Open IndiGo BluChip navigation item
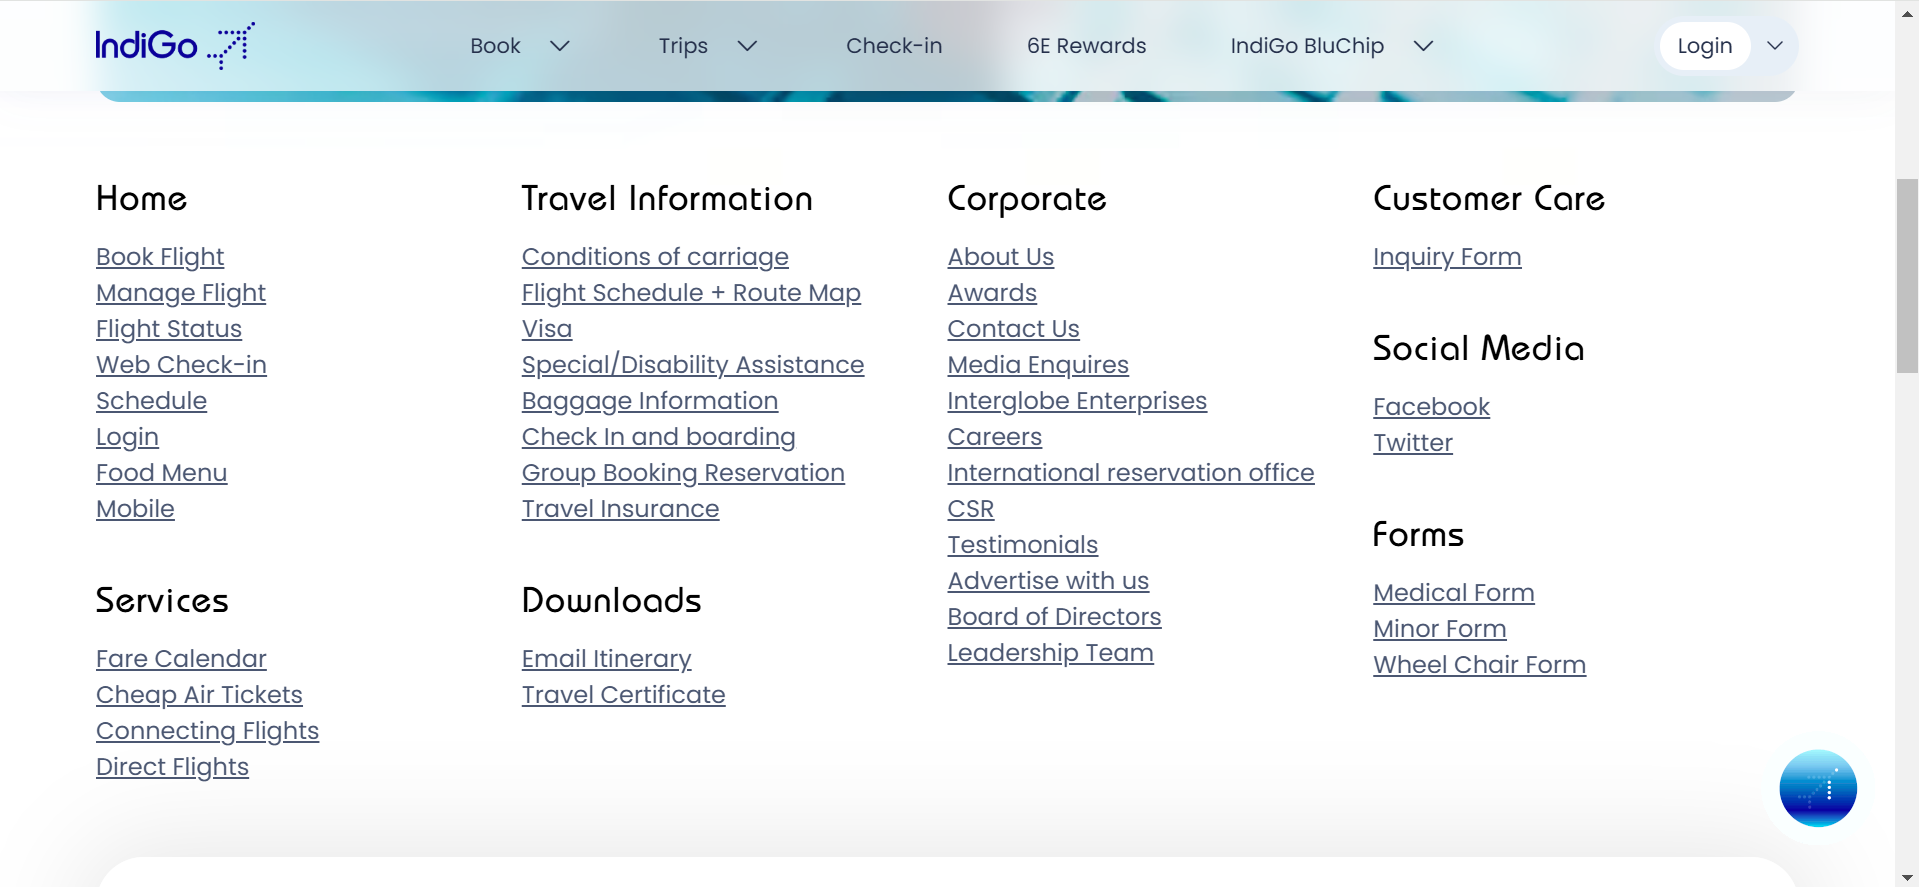Screen dimensions: 1919x887 (x=1307, y=46)
